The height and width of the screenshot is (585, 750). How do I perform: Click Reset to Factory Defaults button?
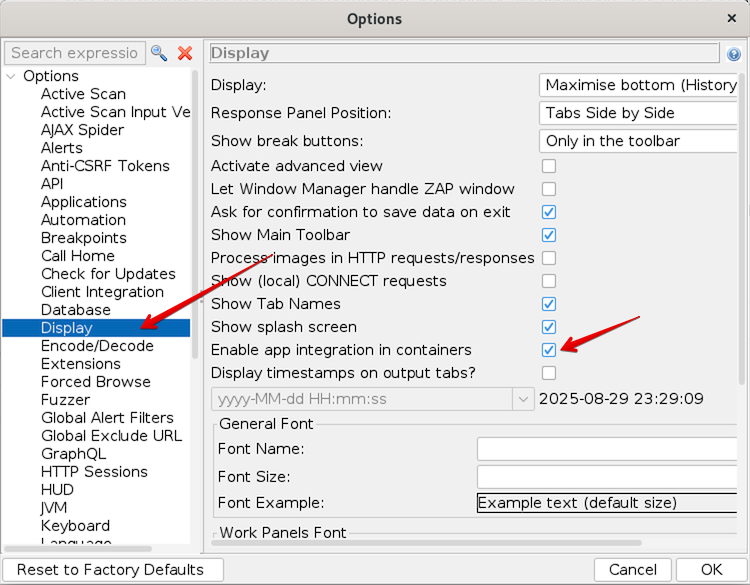click(x=110, y=570)
